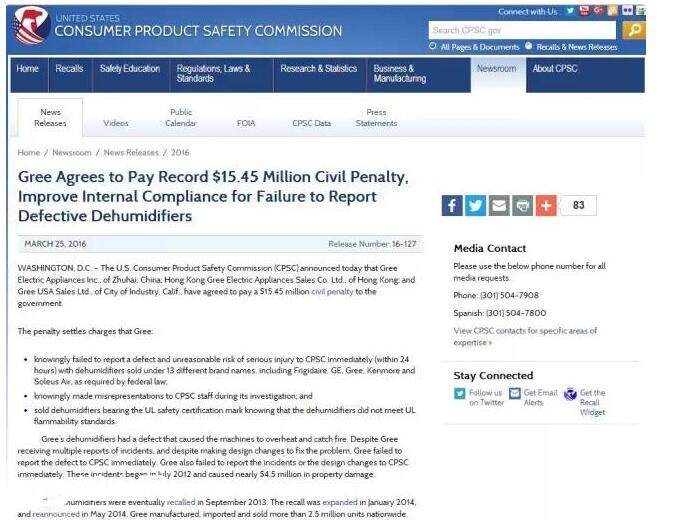
Task: Click the date MARCH 25, 2016
Action: pyautogui.click(x=55, y=244)
